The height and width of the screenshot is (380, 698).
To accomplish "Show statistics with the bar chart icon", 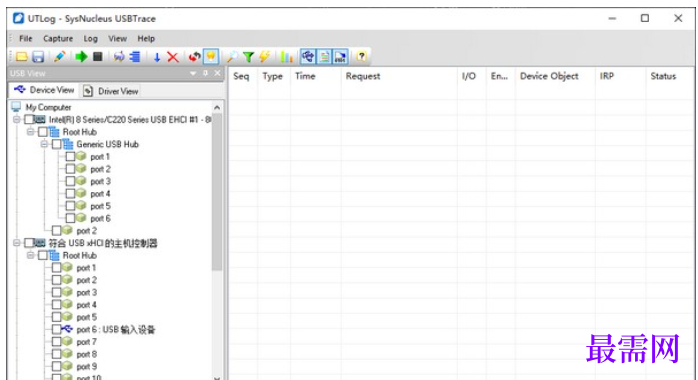I will point(286,57).
